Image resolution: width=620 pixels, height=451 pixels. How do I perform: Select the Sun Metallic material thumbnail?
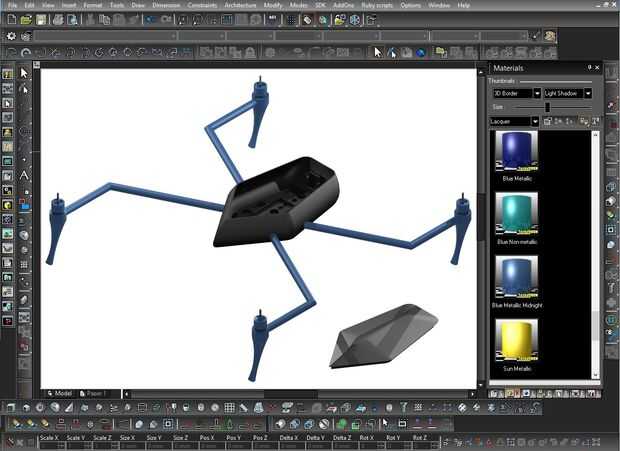click(x=516, y=340)
